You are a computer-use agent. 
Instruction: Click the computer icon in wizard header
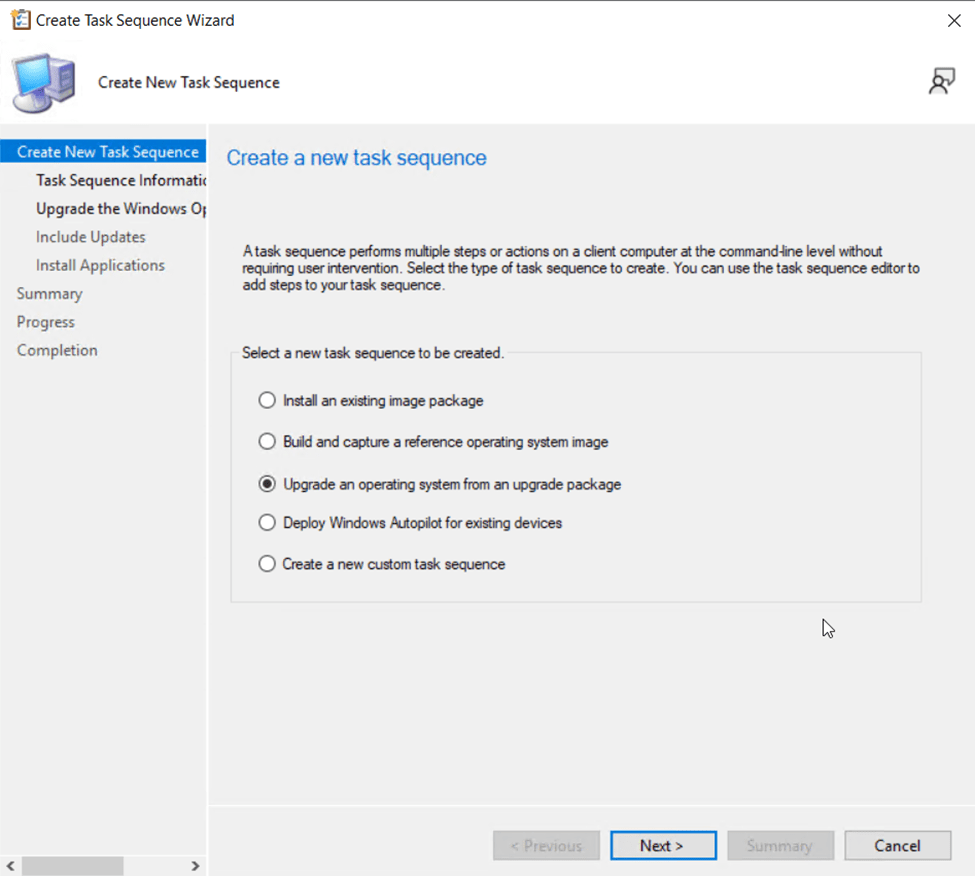point(43,83)
